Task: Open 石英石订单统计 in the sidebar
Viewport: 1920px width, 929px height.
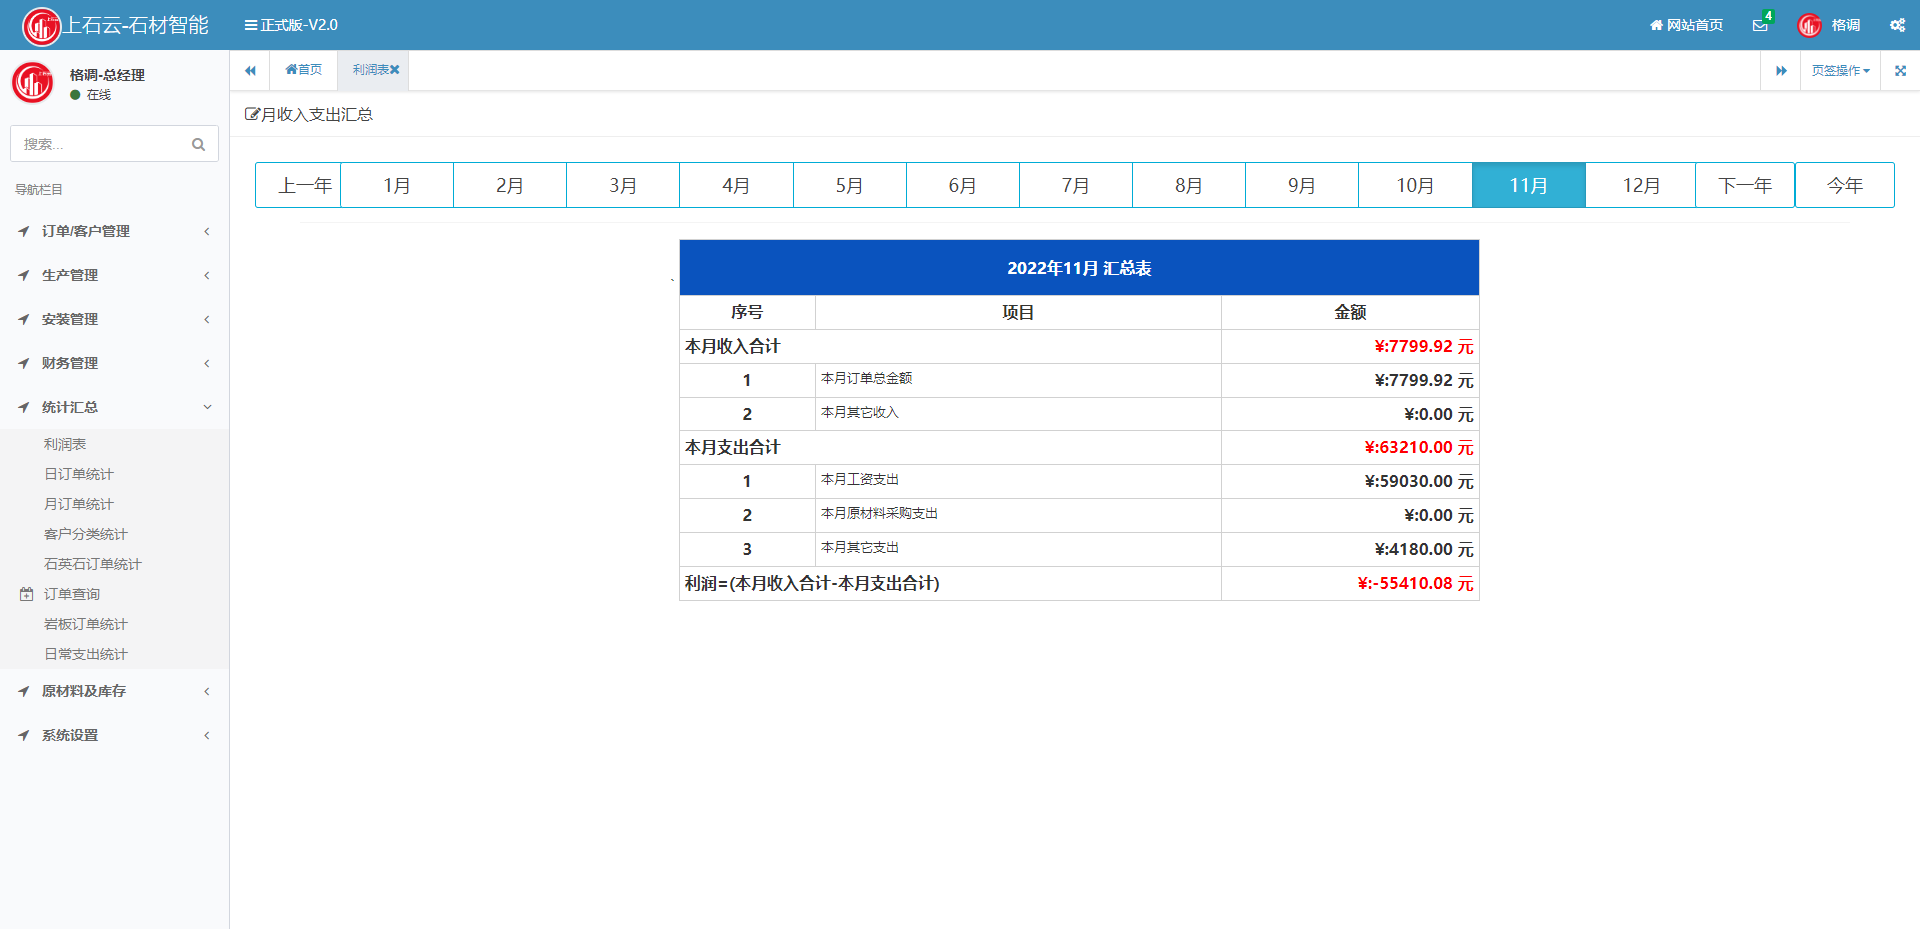Action: [93, 564]
